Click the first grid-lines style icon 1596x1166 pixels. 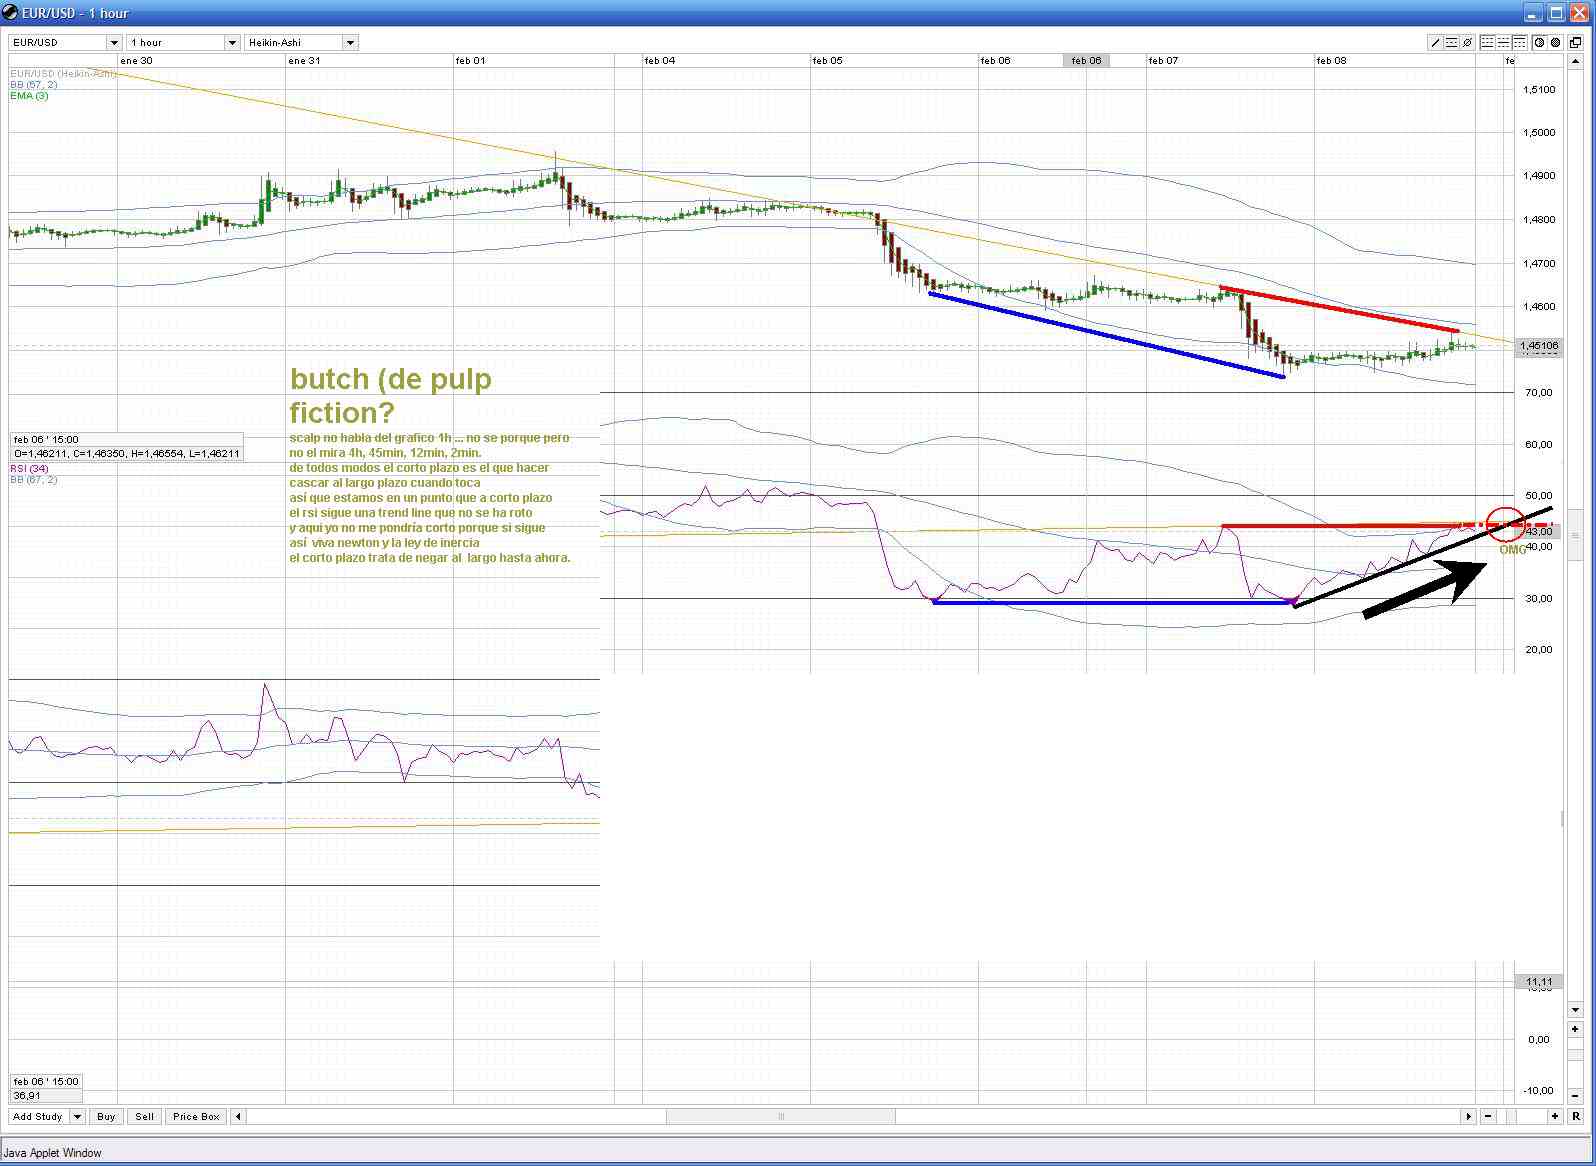[x=1487, y=42]
